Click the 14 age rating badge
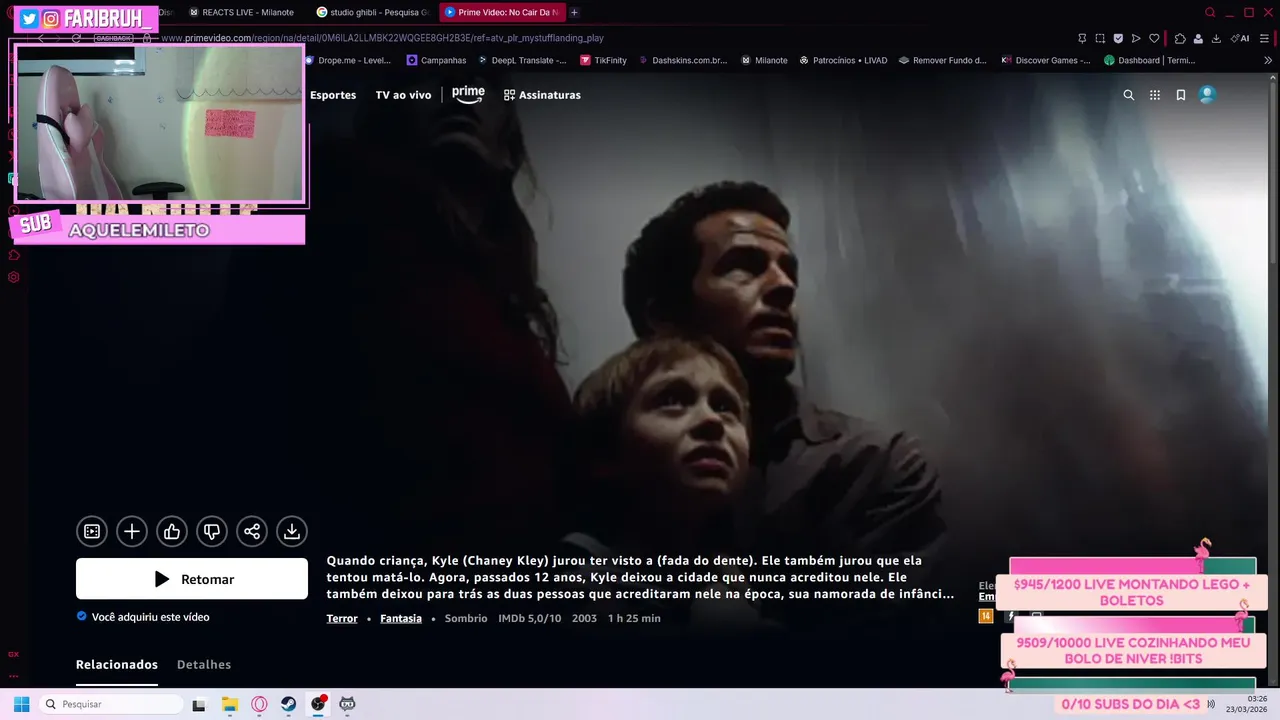The height and width of the screenshot is (720, 1280). coord(986,616)
